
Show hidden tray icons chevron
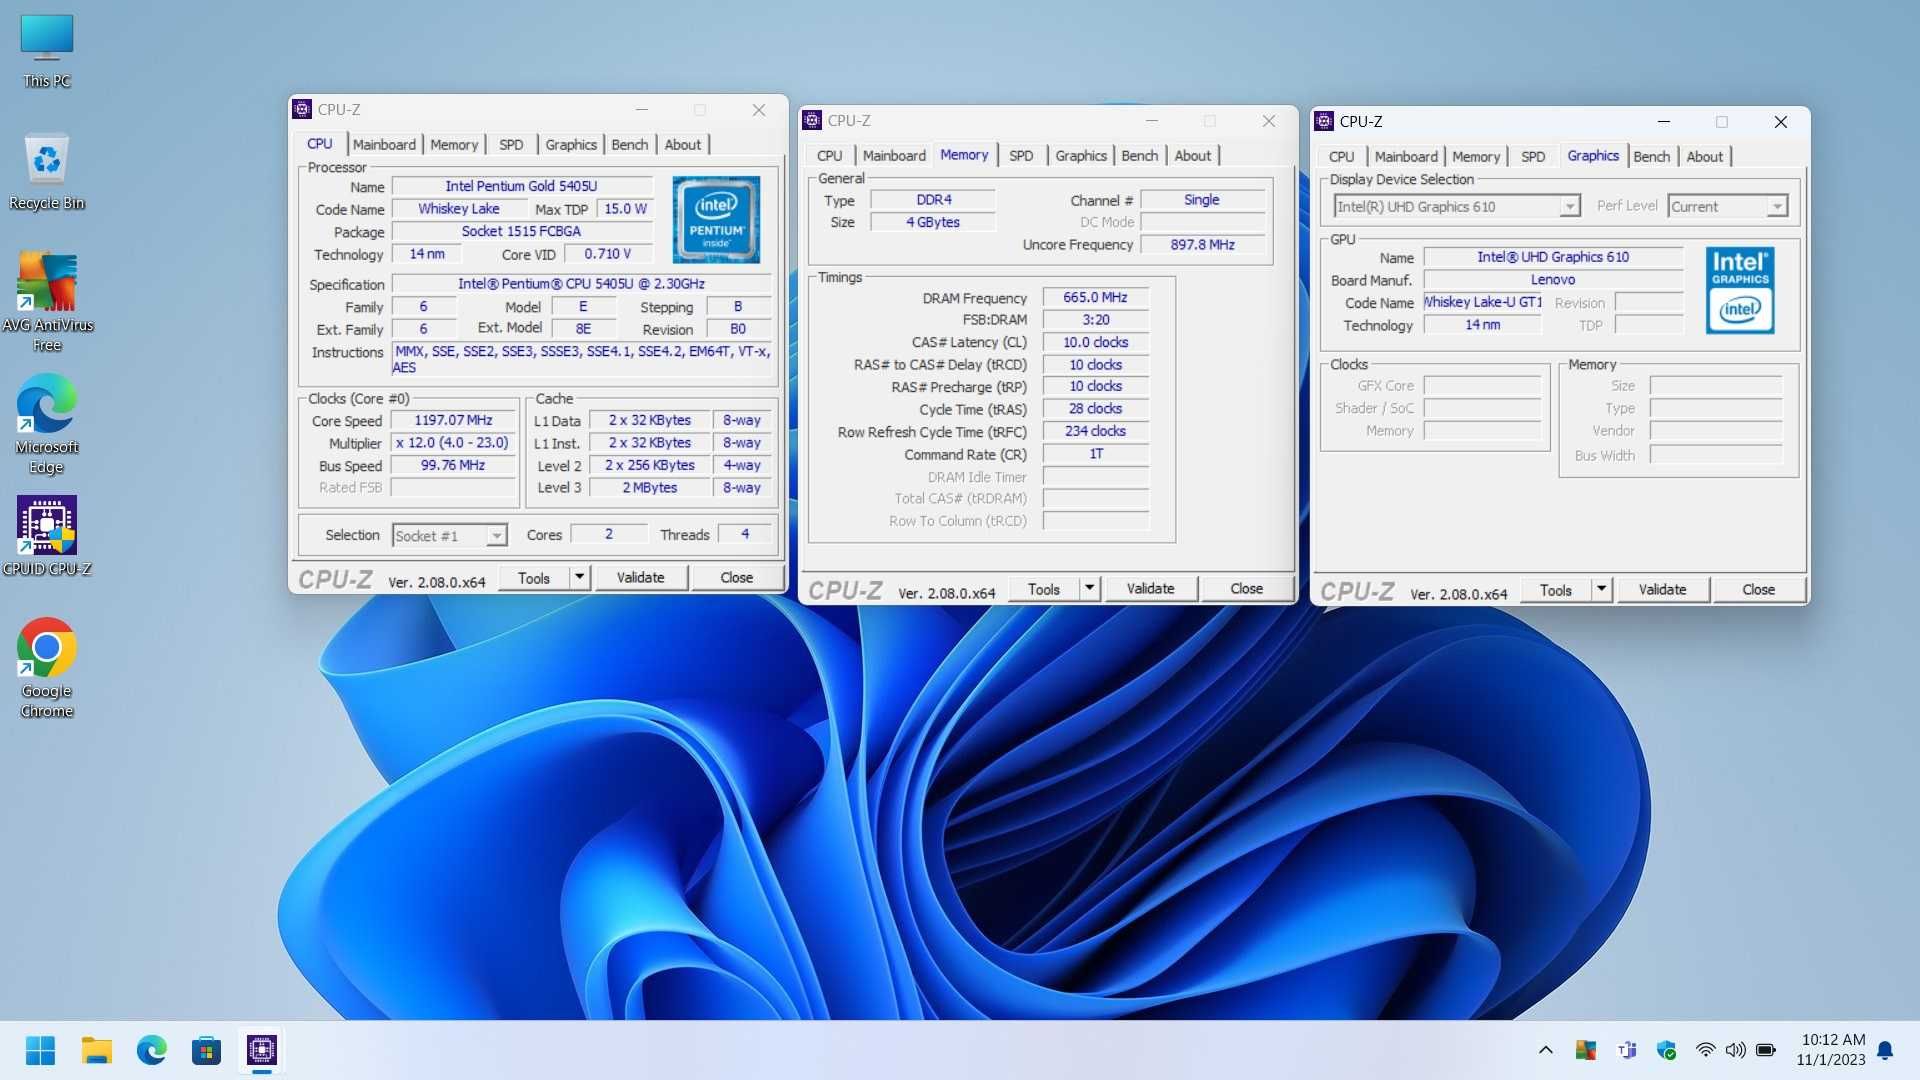coord(1545,1050)
